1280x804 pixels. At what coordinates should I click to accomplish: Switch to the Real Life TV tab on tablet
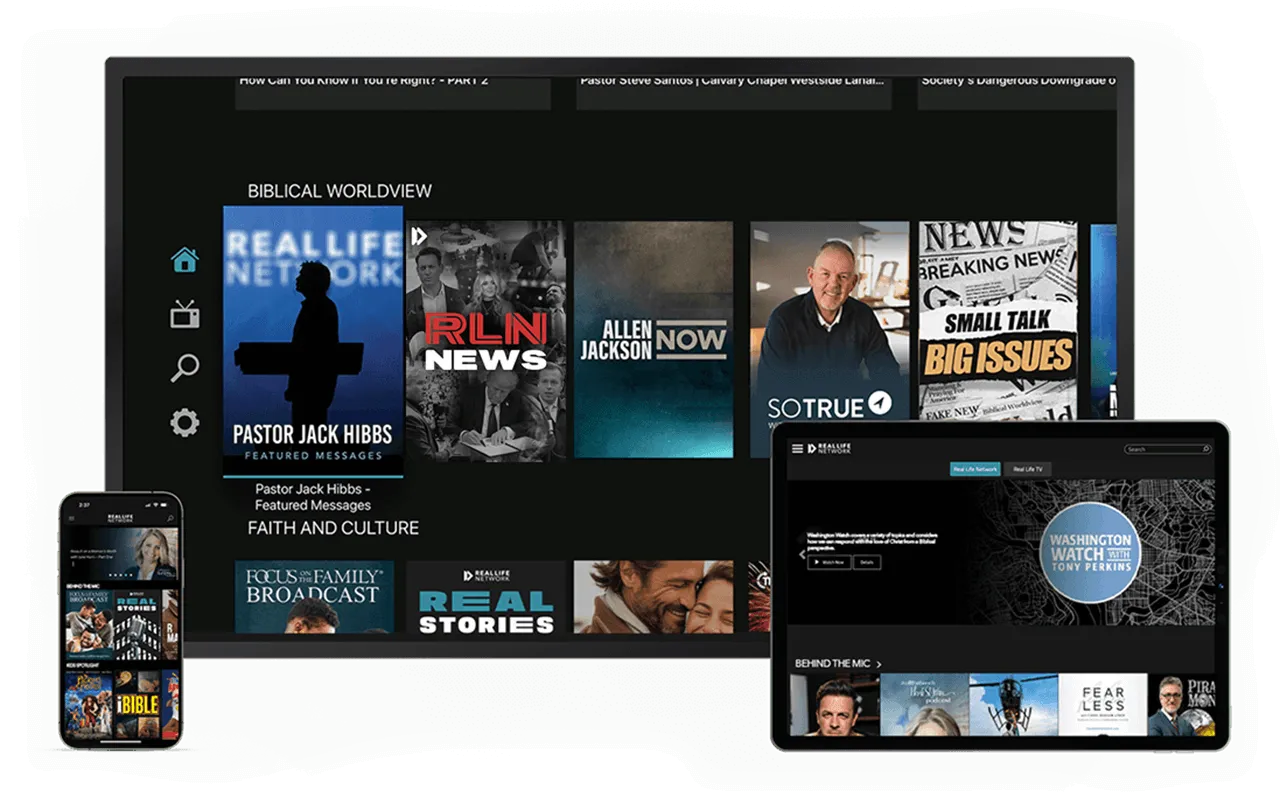coord(1028,469)
